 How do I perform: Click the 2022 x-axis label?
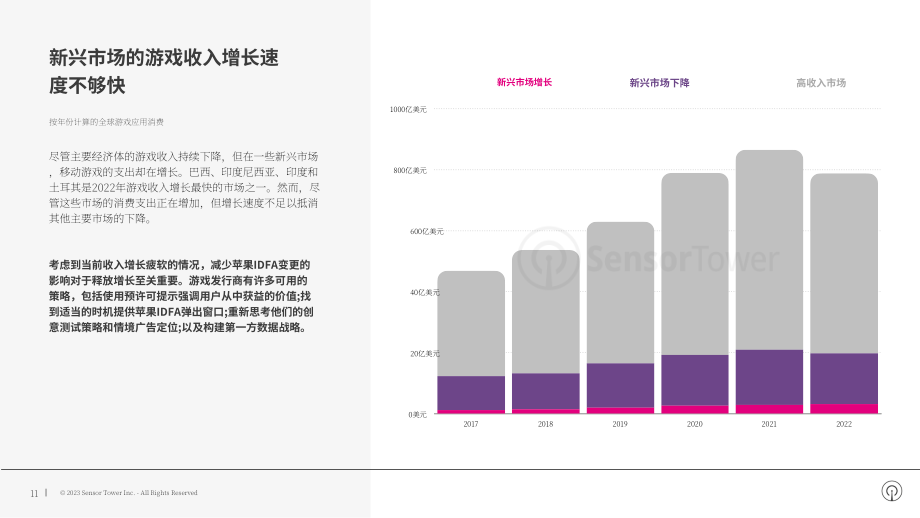(844, 424)
